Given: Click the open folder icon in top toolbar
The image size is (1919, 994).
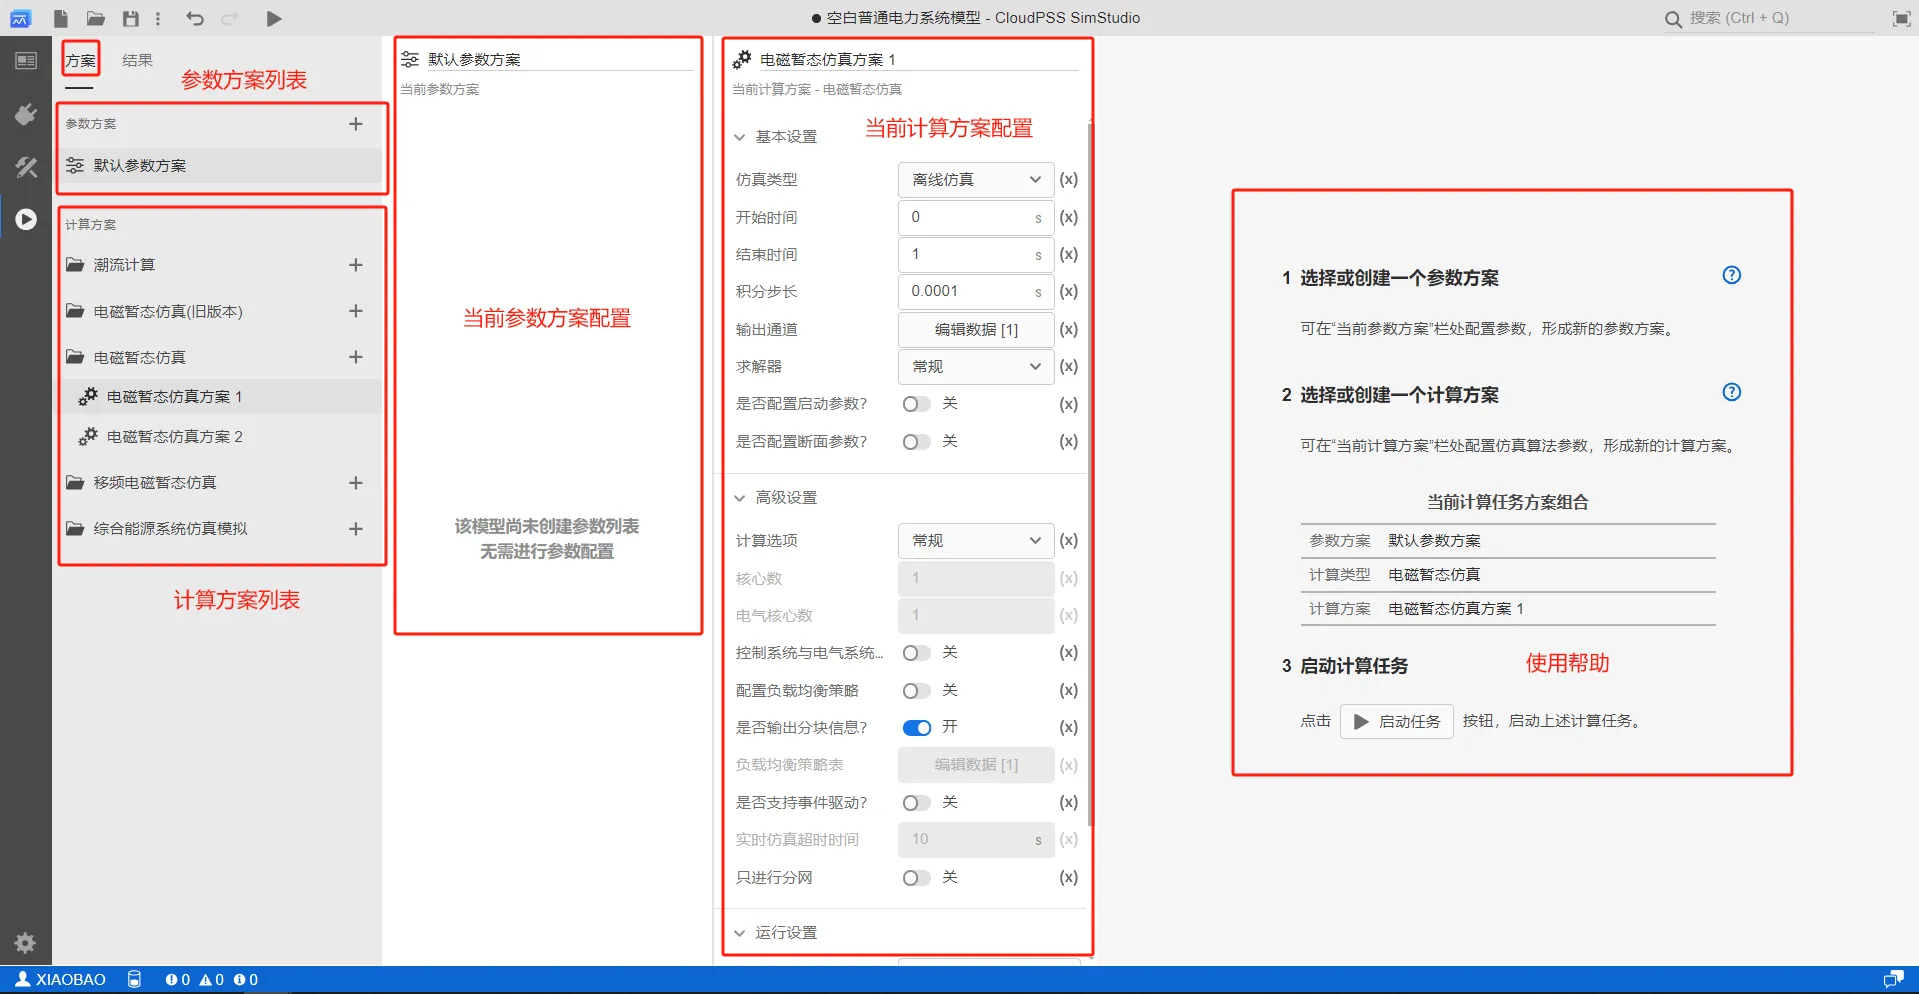Looking at the screenshot, I should (x=96, y=18).
